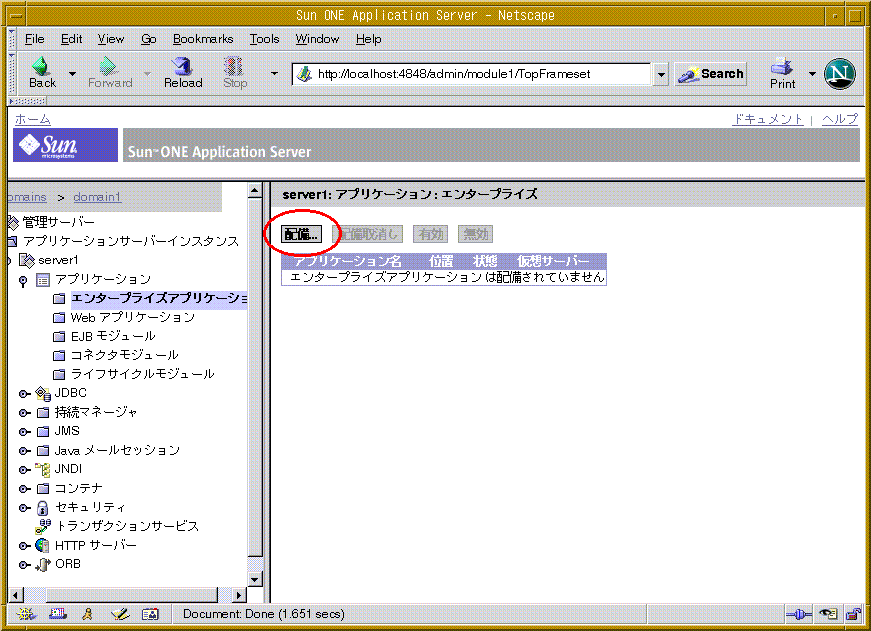Click the tree panel vertical scrollbar up arrow

pos(254,191)
